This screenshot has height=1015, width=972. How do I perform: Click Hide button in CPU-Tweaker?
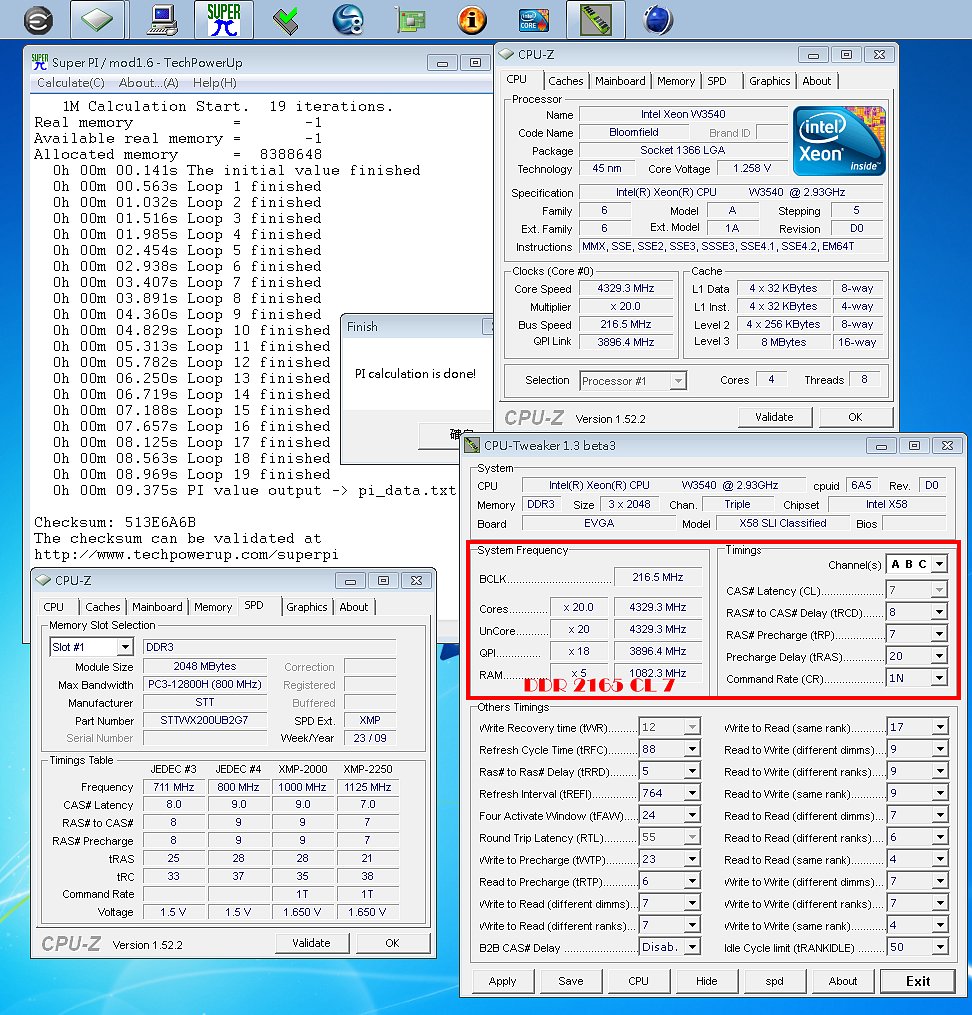pyautogui.click(x=707, y=981)
